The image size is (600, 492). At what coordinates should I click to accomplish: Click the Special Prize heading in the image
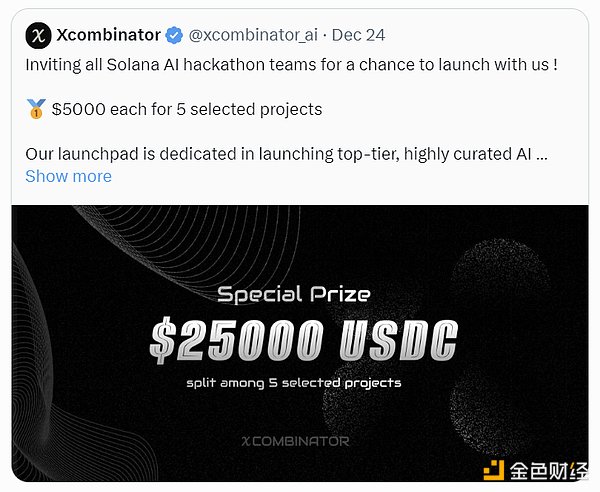[294, 294]
